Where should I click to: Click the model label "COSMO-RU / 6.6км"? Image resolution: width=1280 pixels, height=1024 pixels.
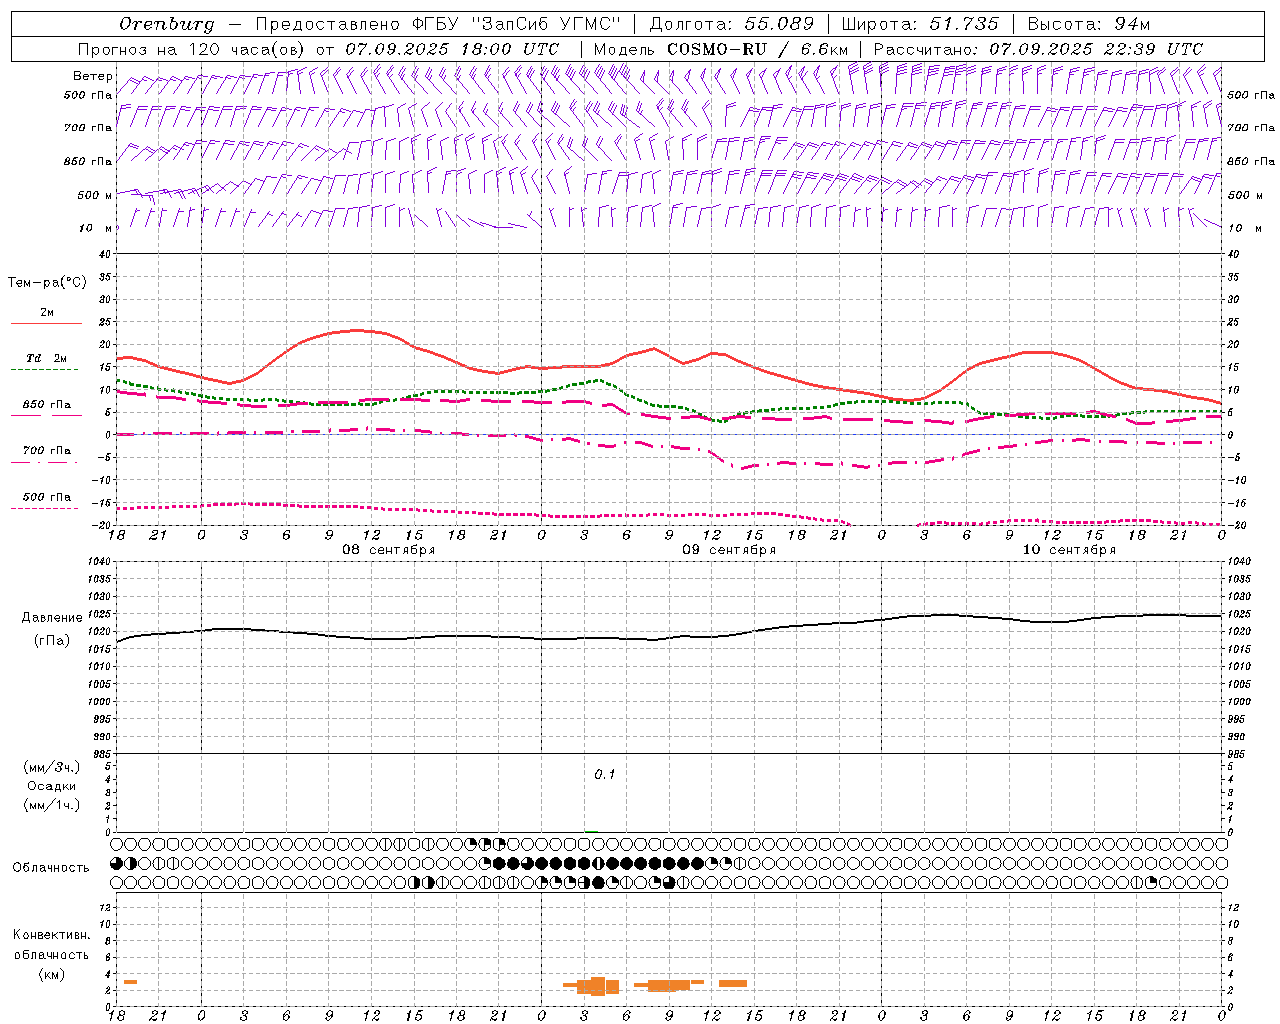(x=758, y=49)
